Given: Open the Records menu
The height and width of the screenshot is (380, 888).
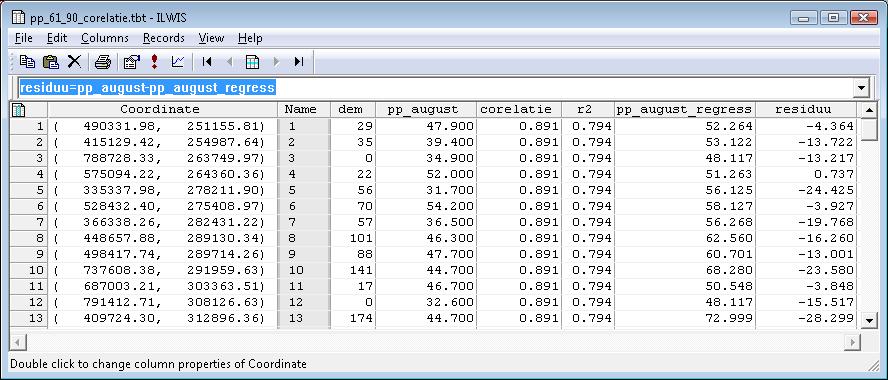Looking at the screenshot, I should coord(164,38).
